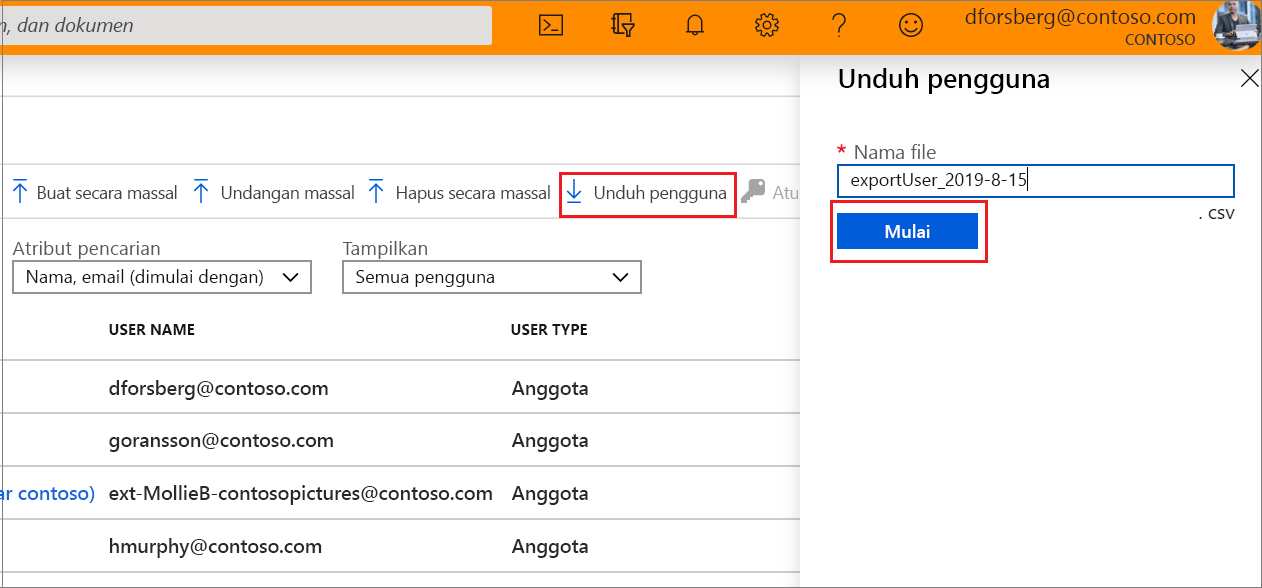View notifications via the bell icon

(694, 25)
